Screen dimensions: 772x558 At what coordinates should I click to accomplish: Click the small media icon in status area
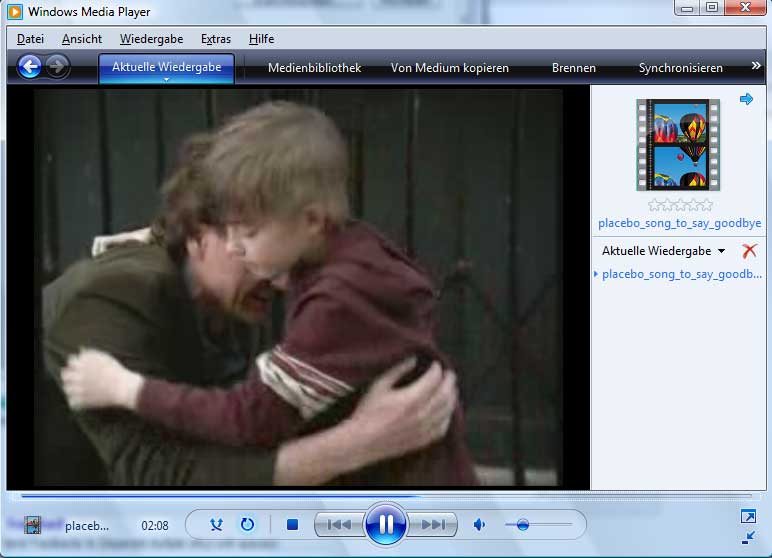click(33, 525)
